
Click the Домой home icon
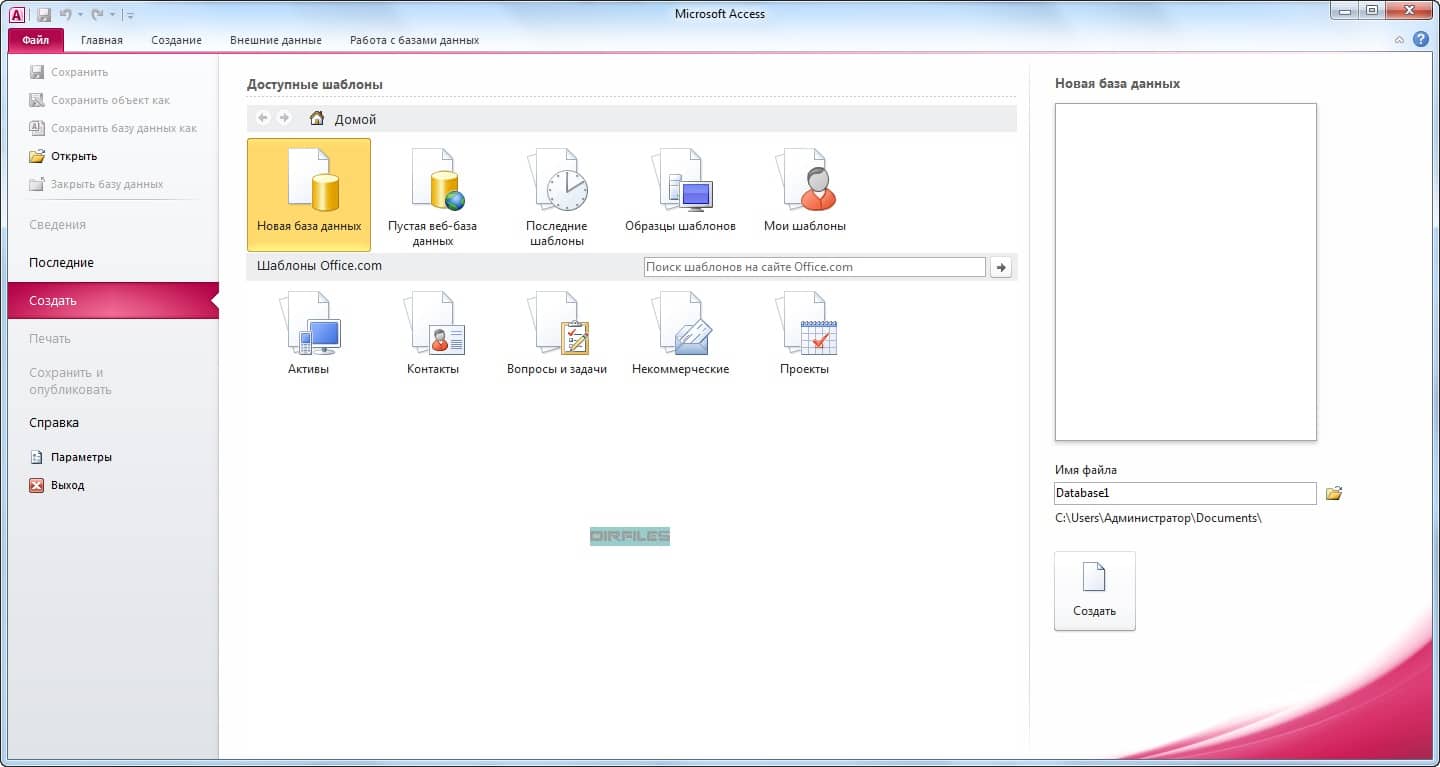[x=317, y=118]
